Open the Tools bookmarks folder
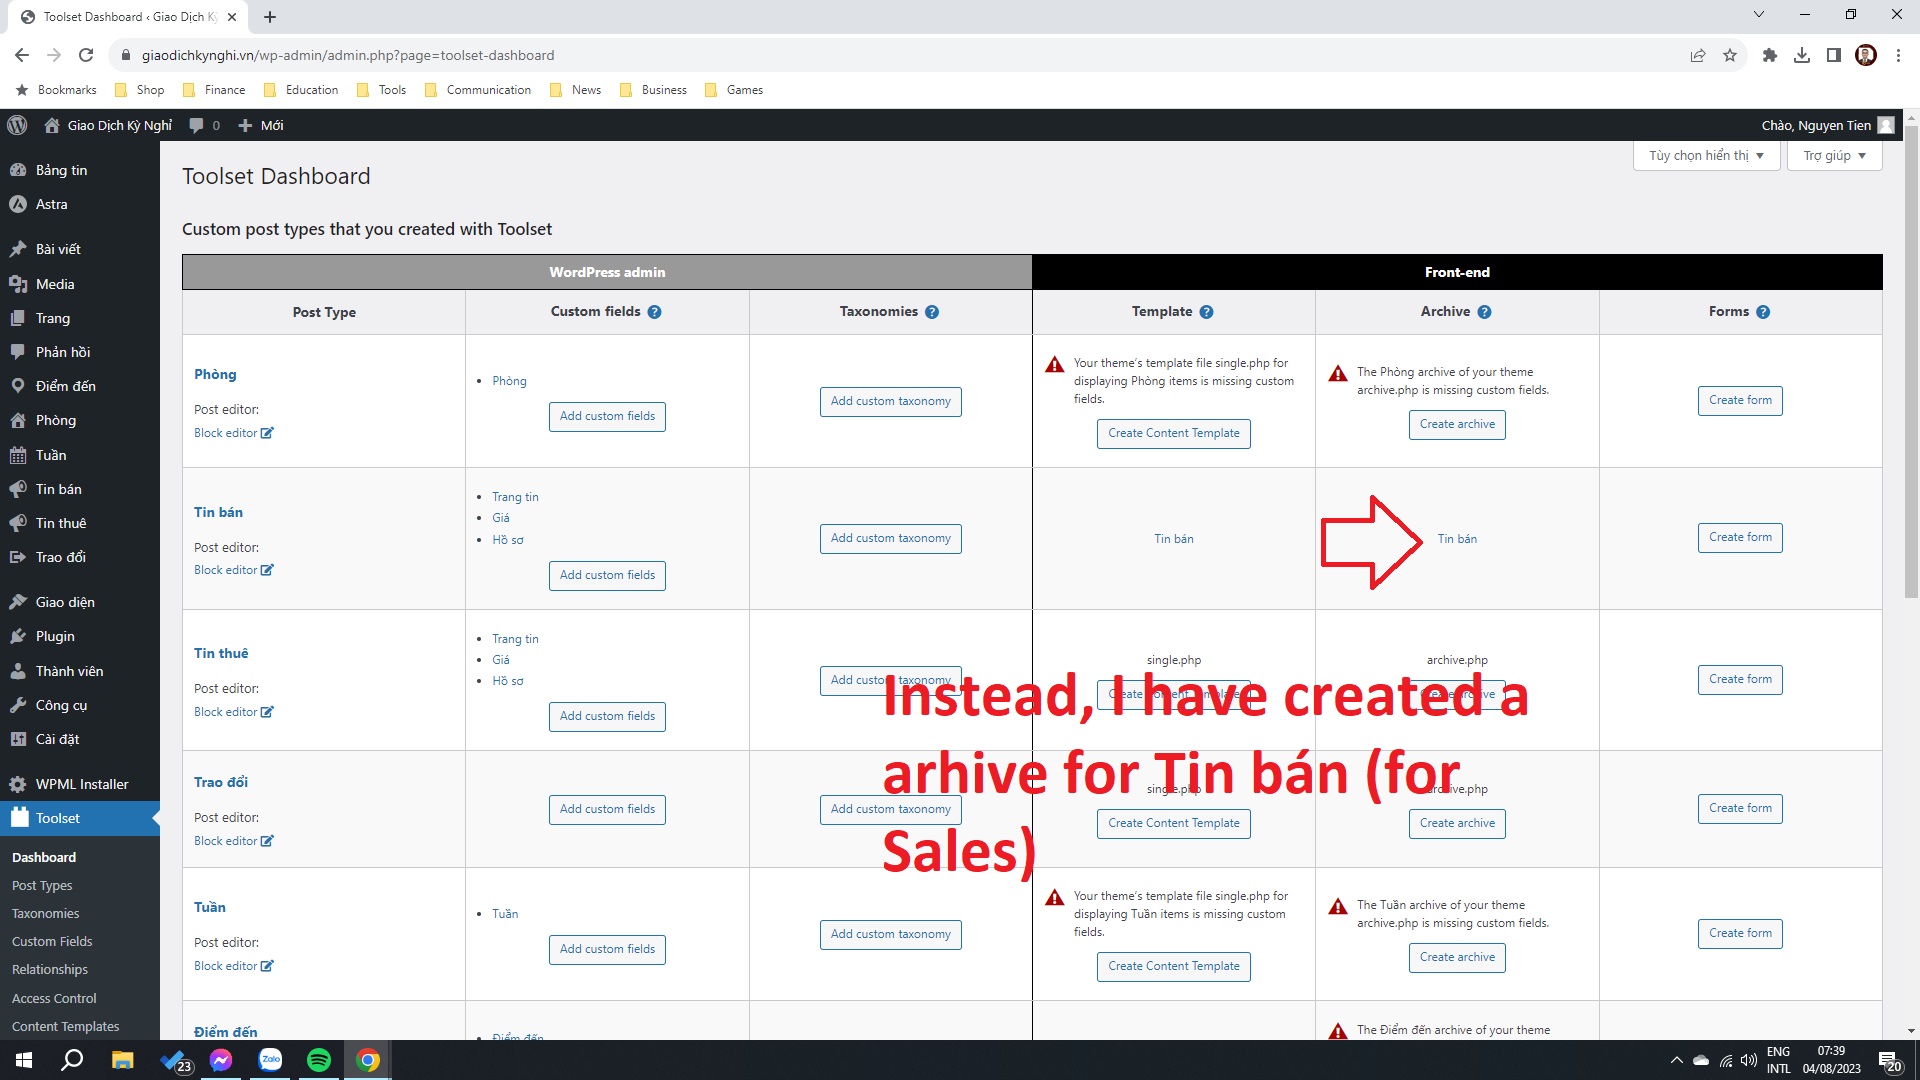1920x1080 pixels. coord(382,90)
